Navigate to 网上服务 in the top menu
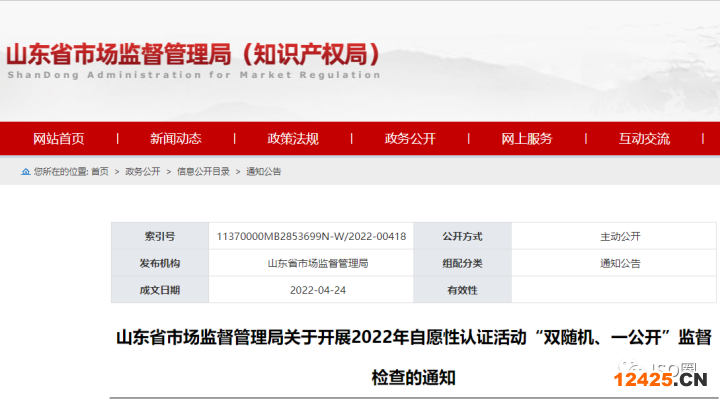 (x=527, y=139)
